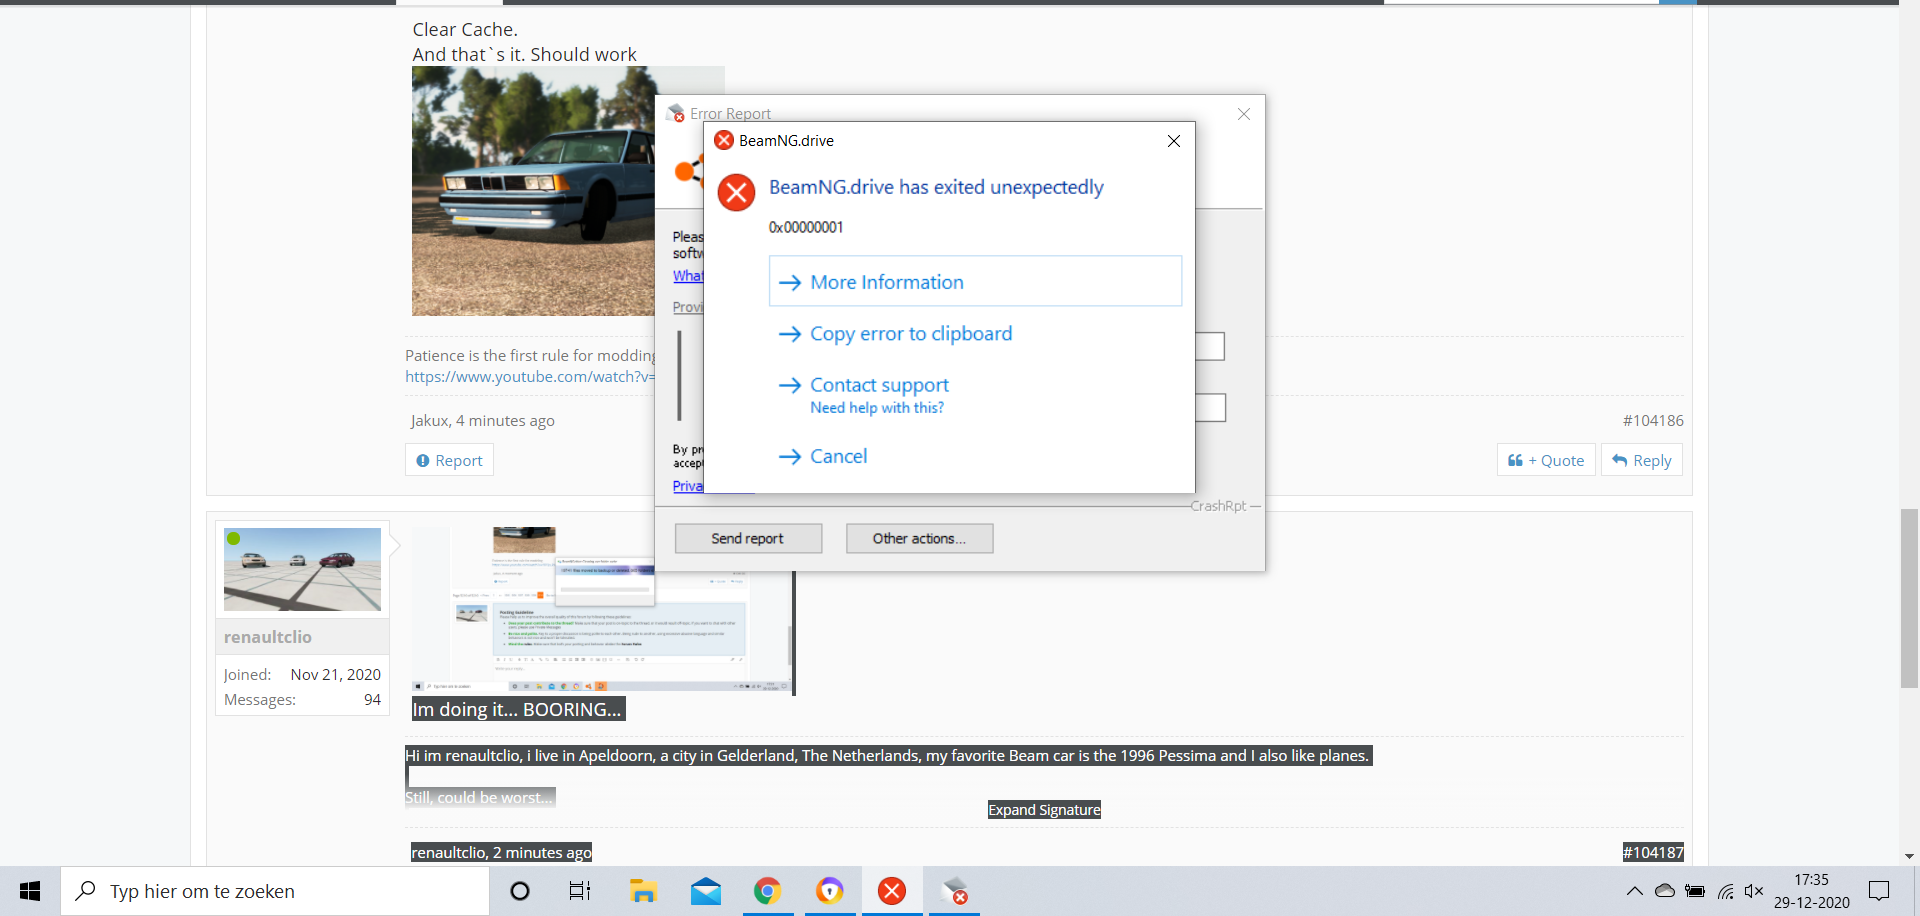
Task: Open renaultclio username profile link
Action: click(x=268, y=637)
